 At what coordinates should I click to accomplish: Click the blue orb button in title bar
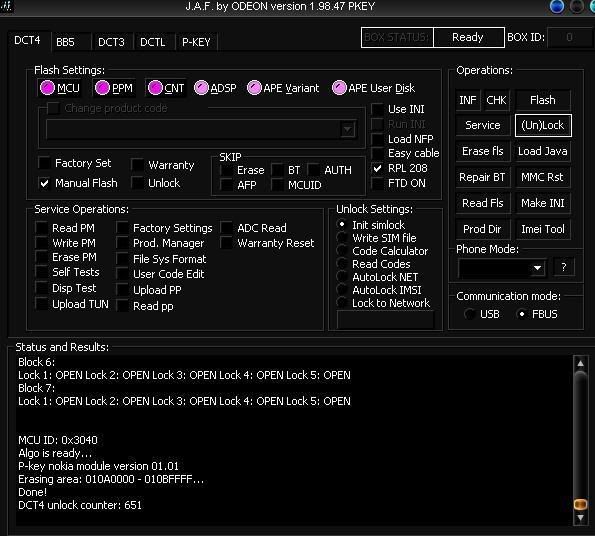pos(557,6)
